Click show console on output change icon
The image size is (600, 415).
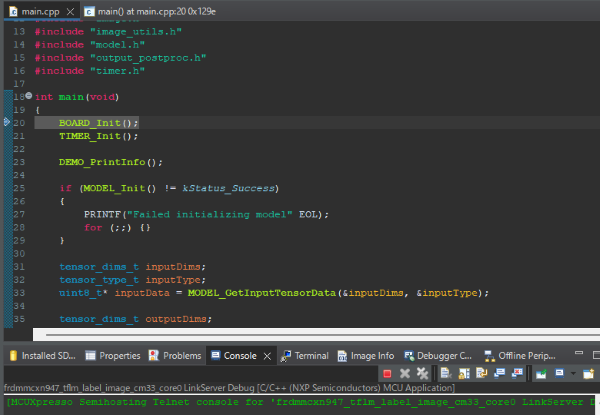(499, 373)
